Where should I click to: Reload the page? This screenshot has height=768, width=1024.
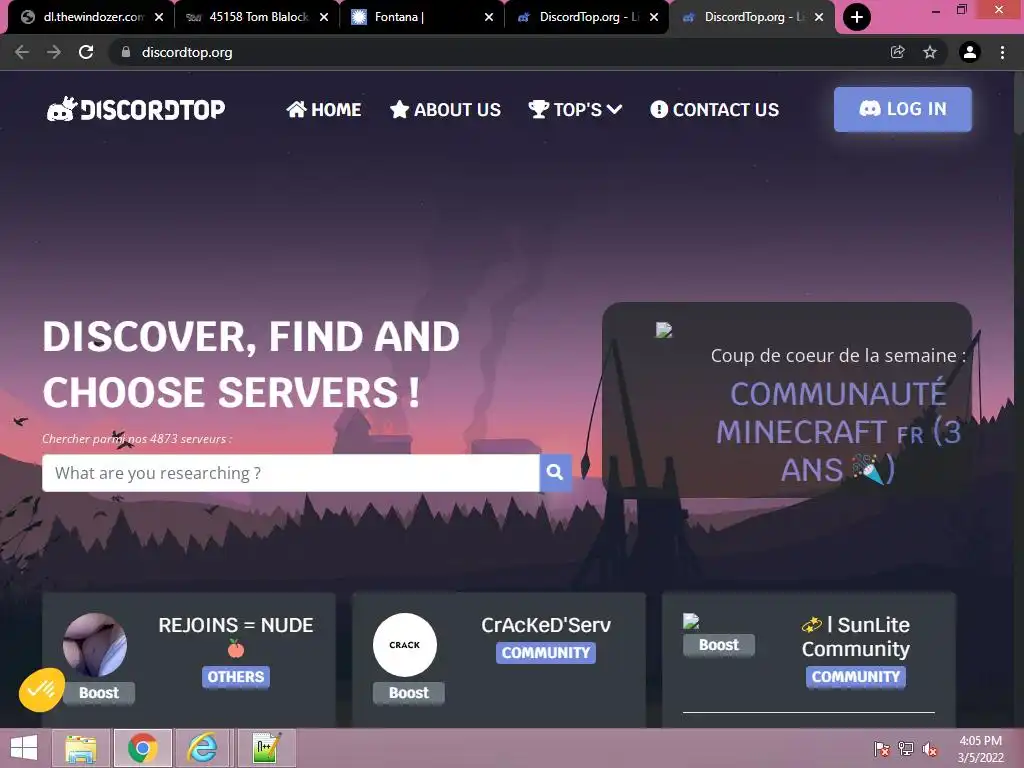click(x=86, y=52)
